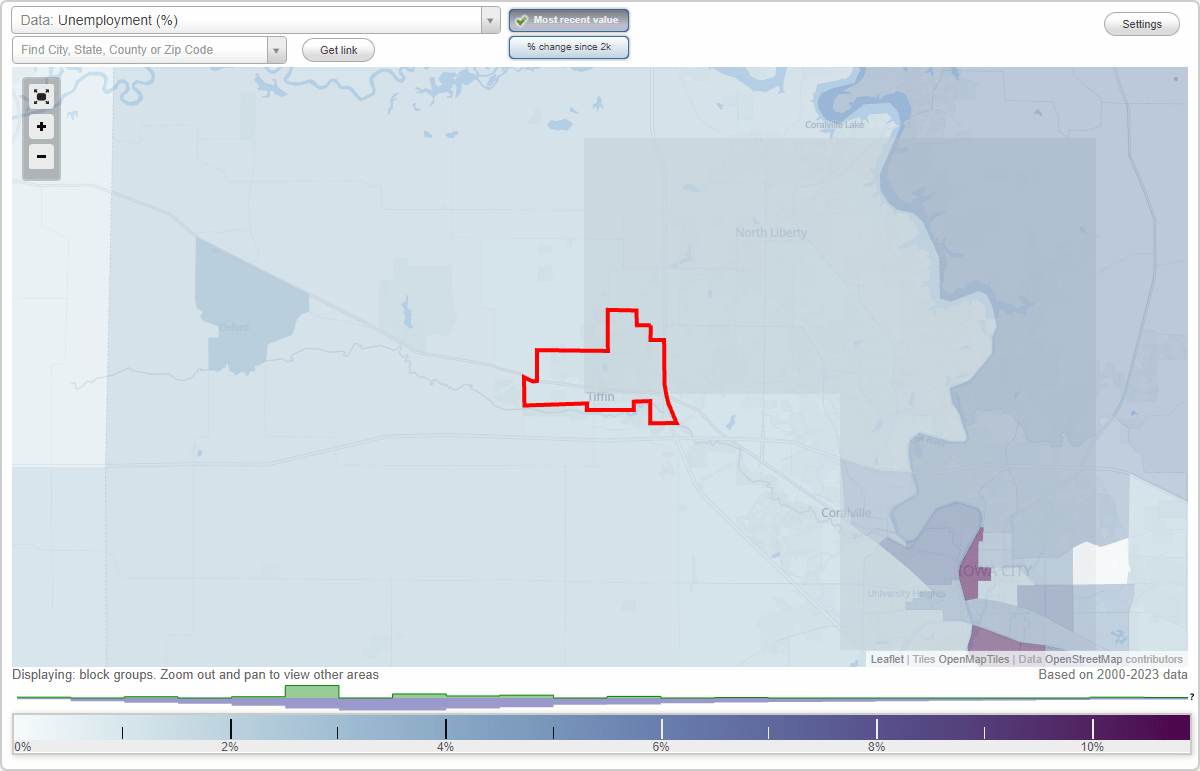Screen dimensions: 1200x771
Task: Click the question mark beside histogram
Action: click(1192, 696)
